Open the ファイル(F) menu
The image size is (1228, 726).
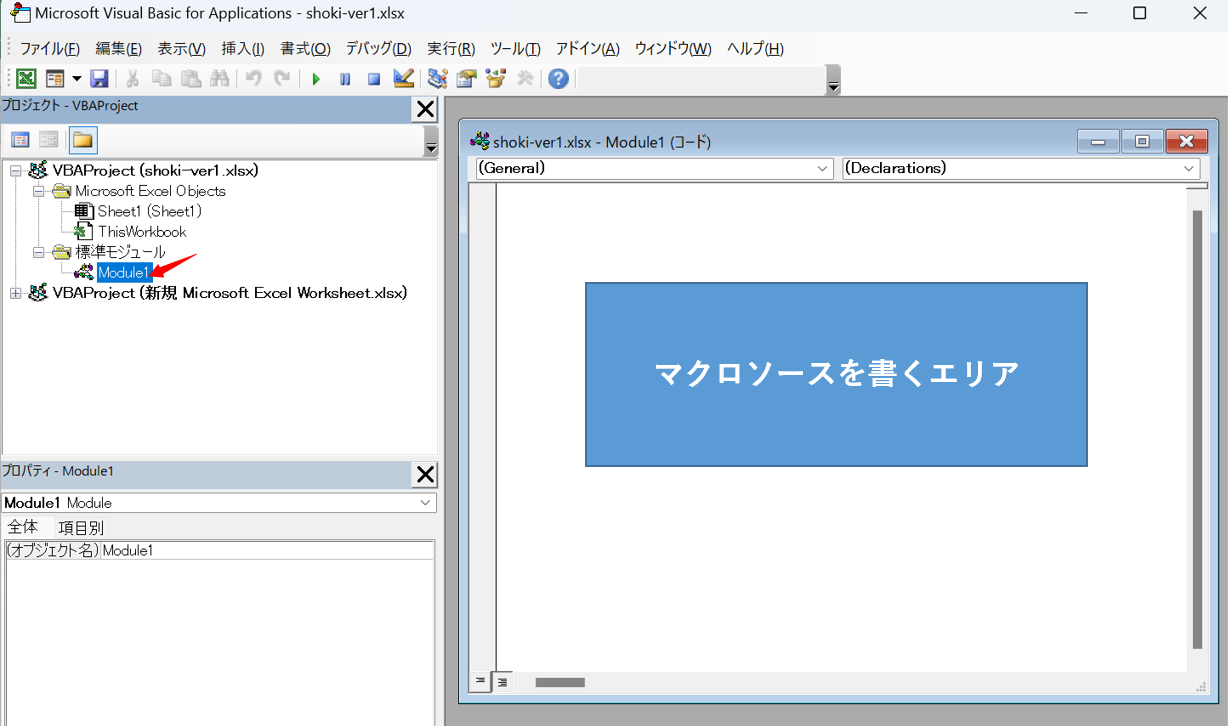(50, 49)
